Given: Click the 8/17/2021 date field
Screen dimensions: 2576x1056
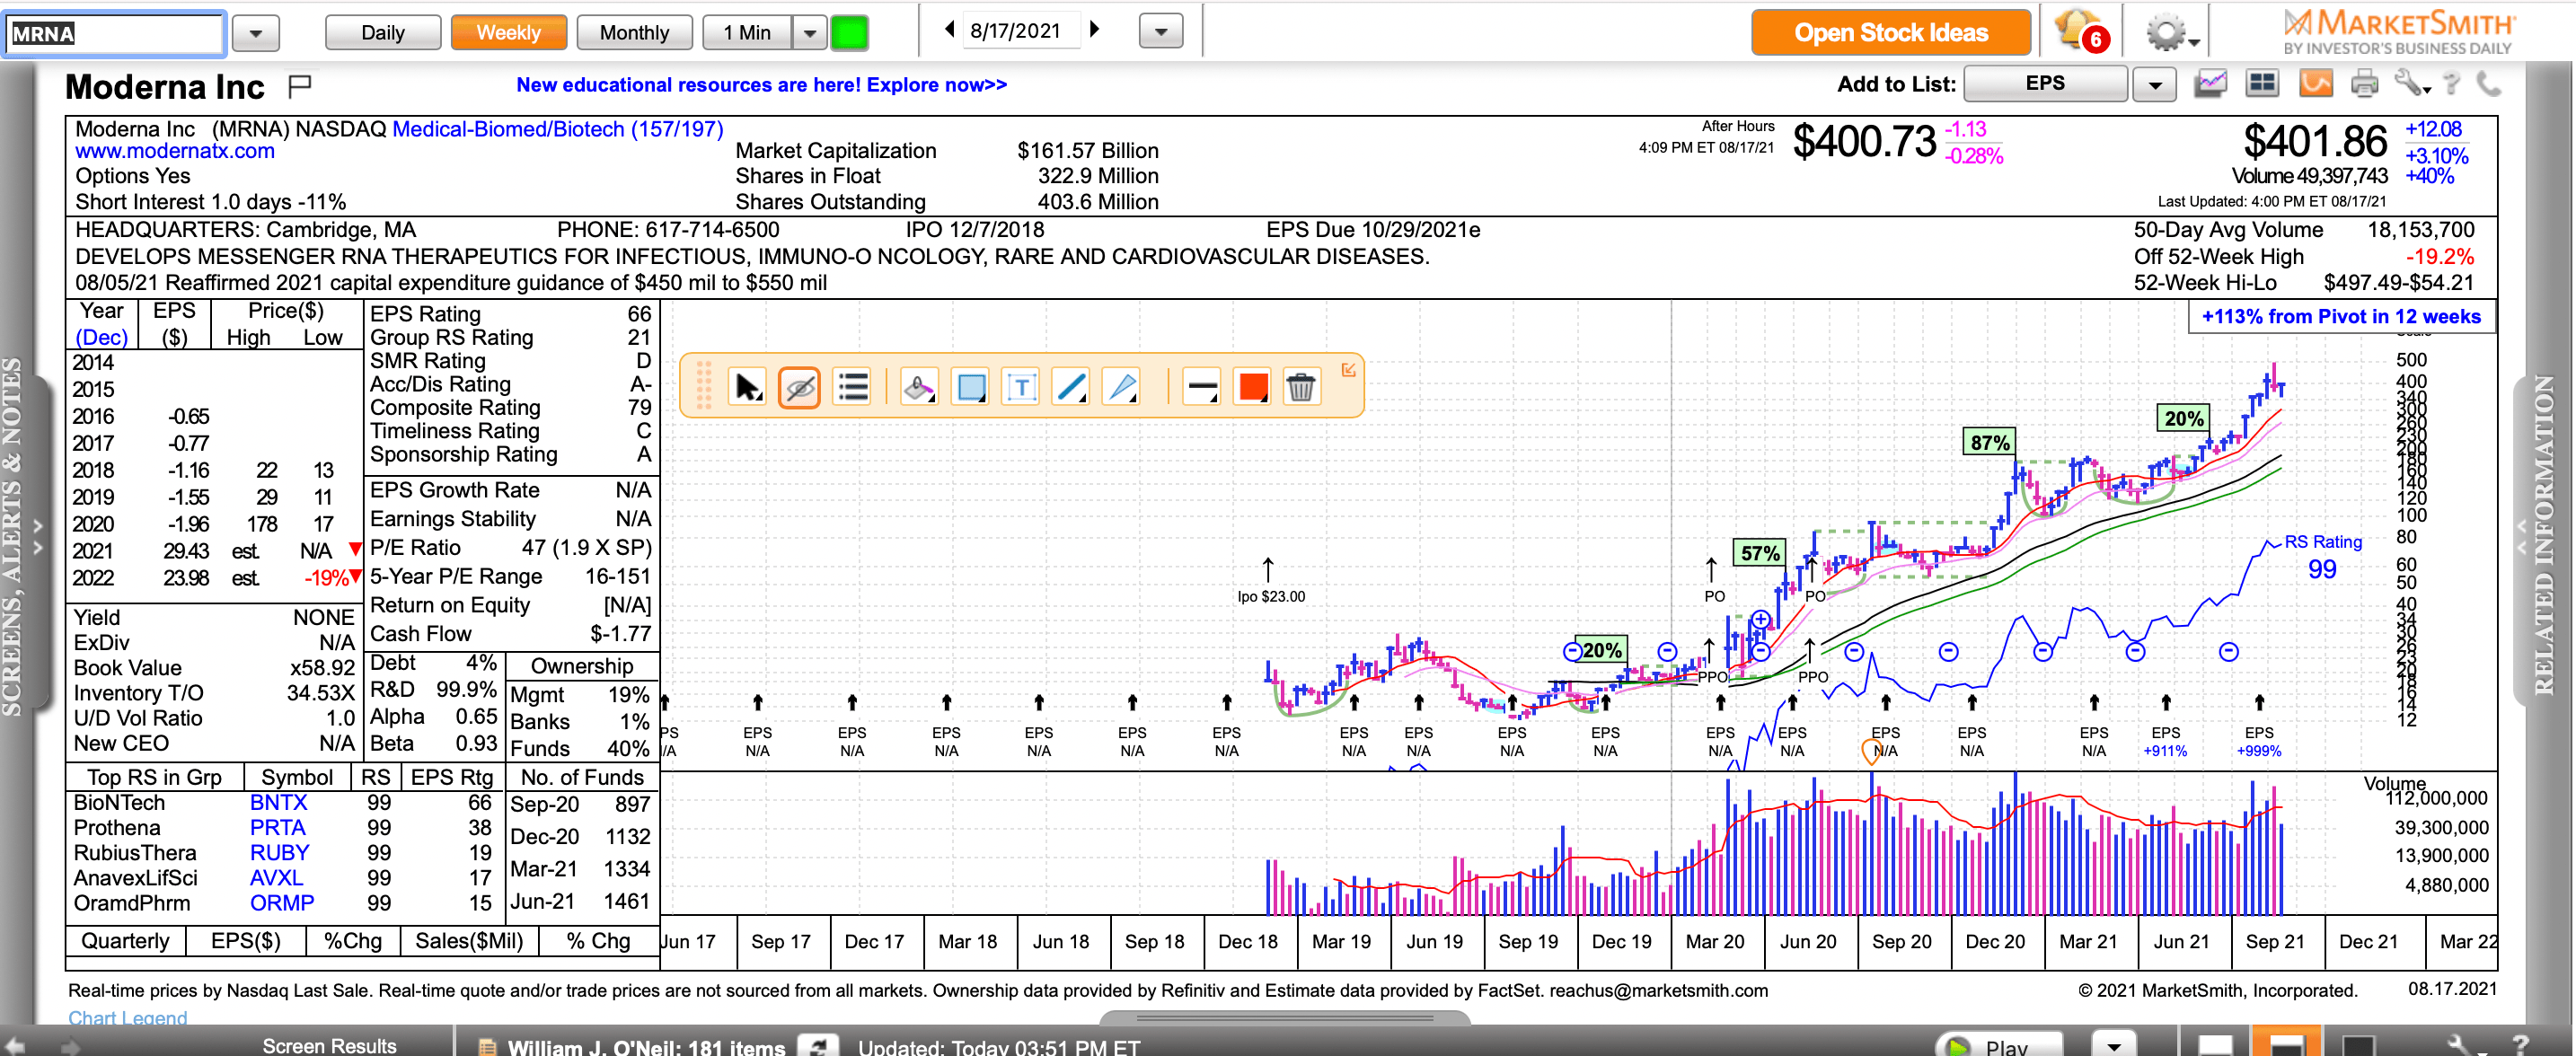Looking at the screenshot, I should pos(1021,31).
